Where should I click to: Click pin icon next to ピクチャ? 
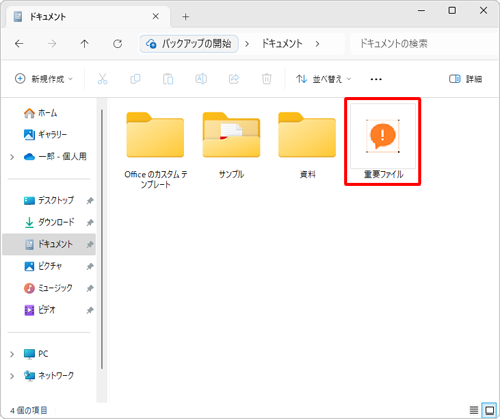click(x=90, y=266)
